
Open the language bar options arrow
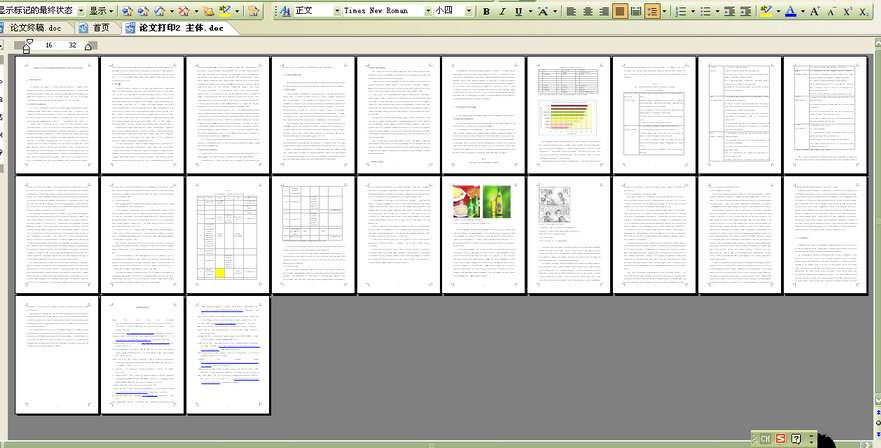coord(811,441)
